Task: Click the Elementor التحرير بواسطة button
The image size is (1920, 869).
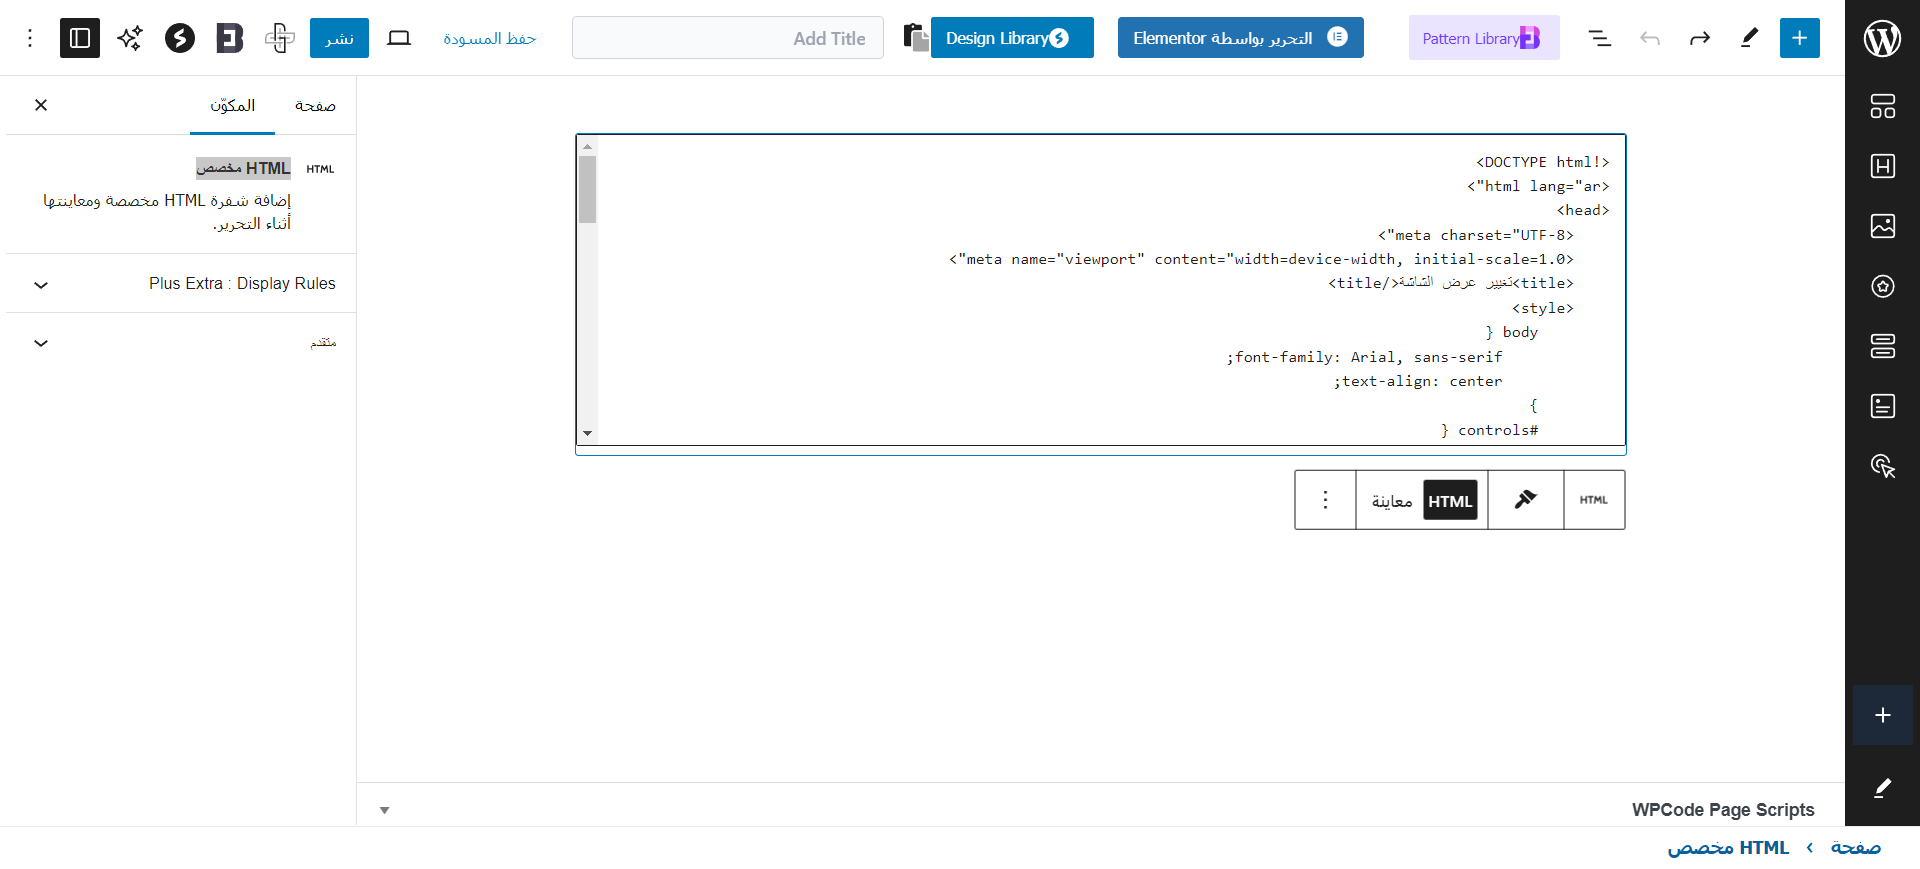Action: pyautogui.click(x=1241, y=38)
